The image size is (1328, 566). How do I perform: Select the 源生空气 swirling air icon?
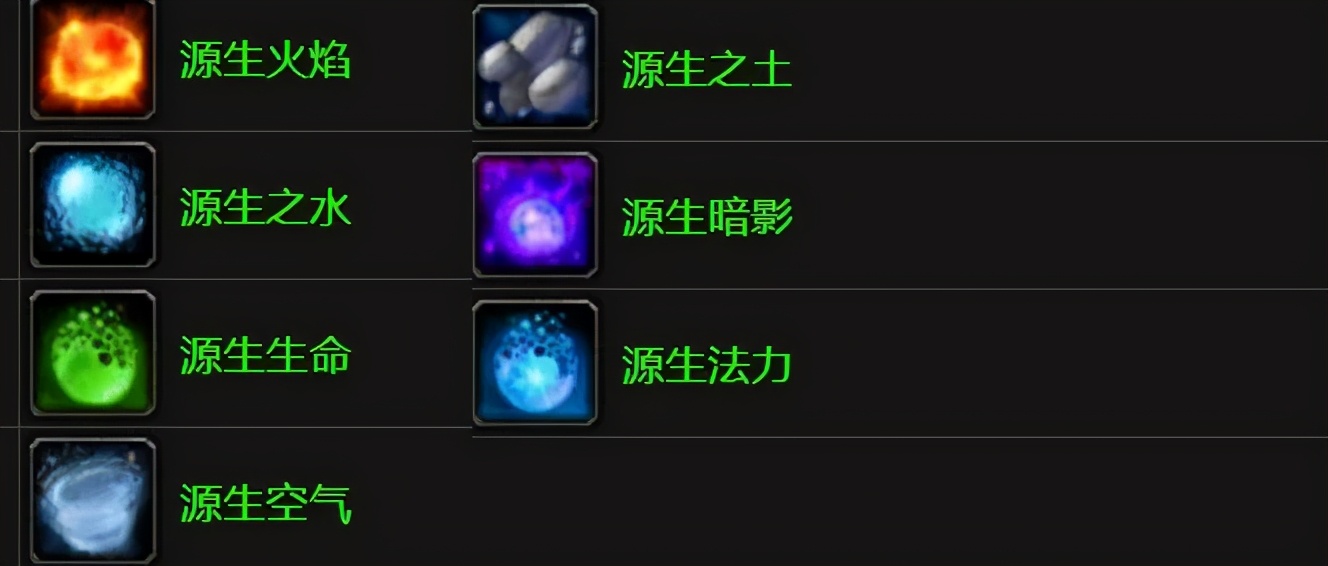[x=93, y=501]
